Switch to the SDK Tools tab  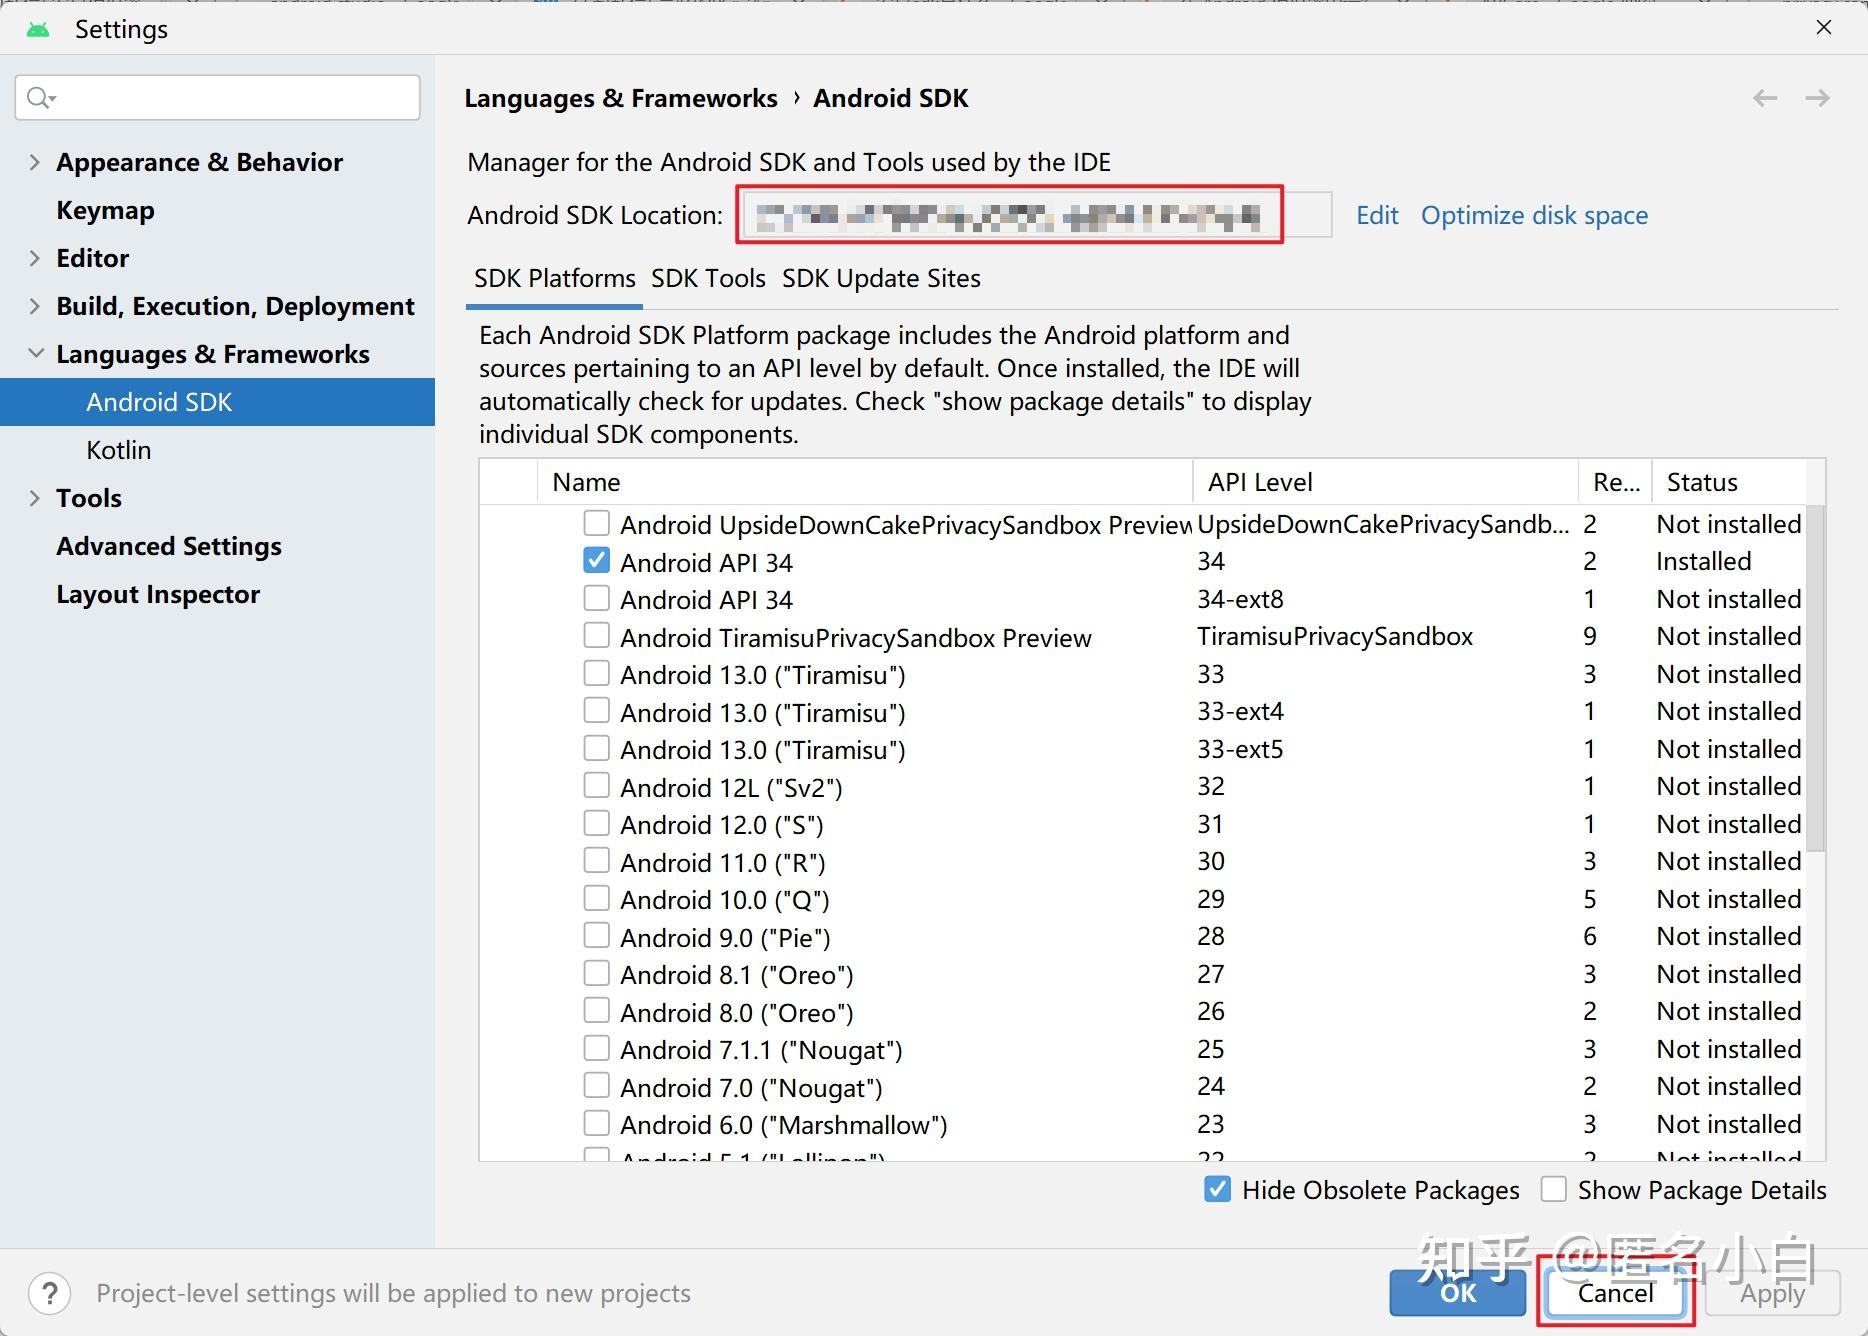tap(708, 278)
